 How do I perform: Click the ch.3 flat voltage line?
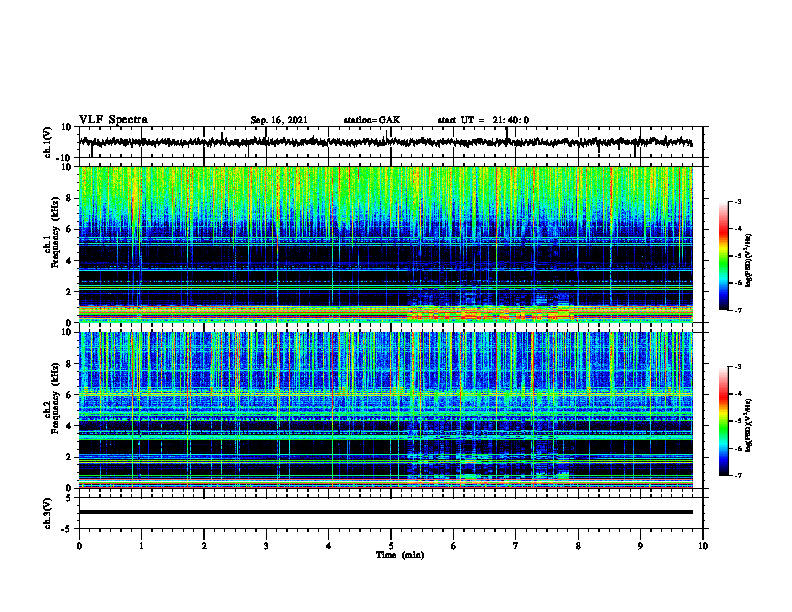pyautogui.click(x=385, y=512)
